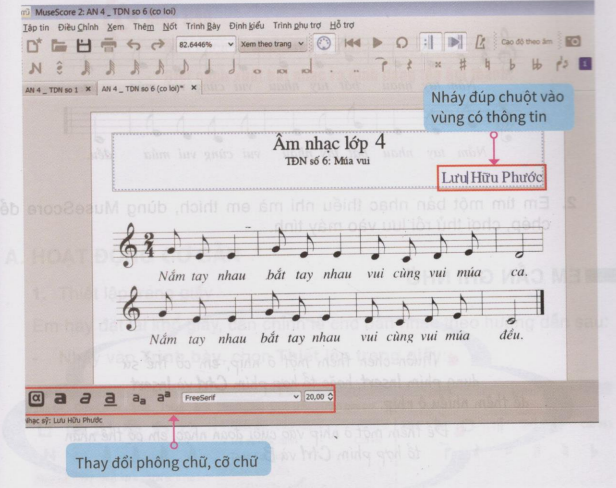The height and width of the screenshot is (488, 616).
Task: Click the Undo arrow icon
Action: point(134,45)
